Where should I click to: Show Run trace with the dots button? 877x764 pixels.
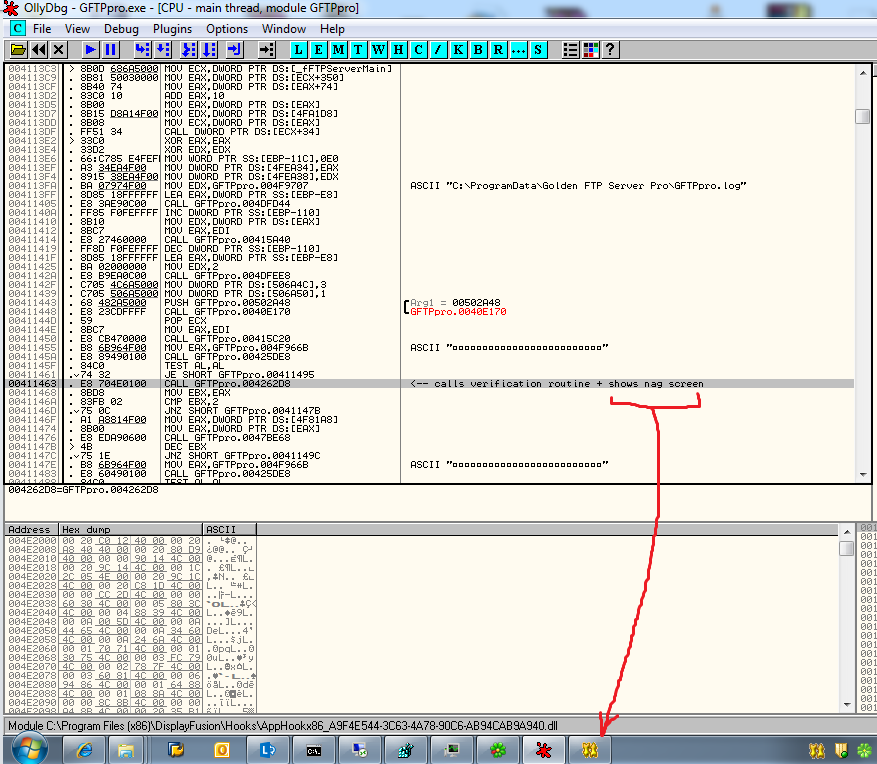tap(518, 50)
